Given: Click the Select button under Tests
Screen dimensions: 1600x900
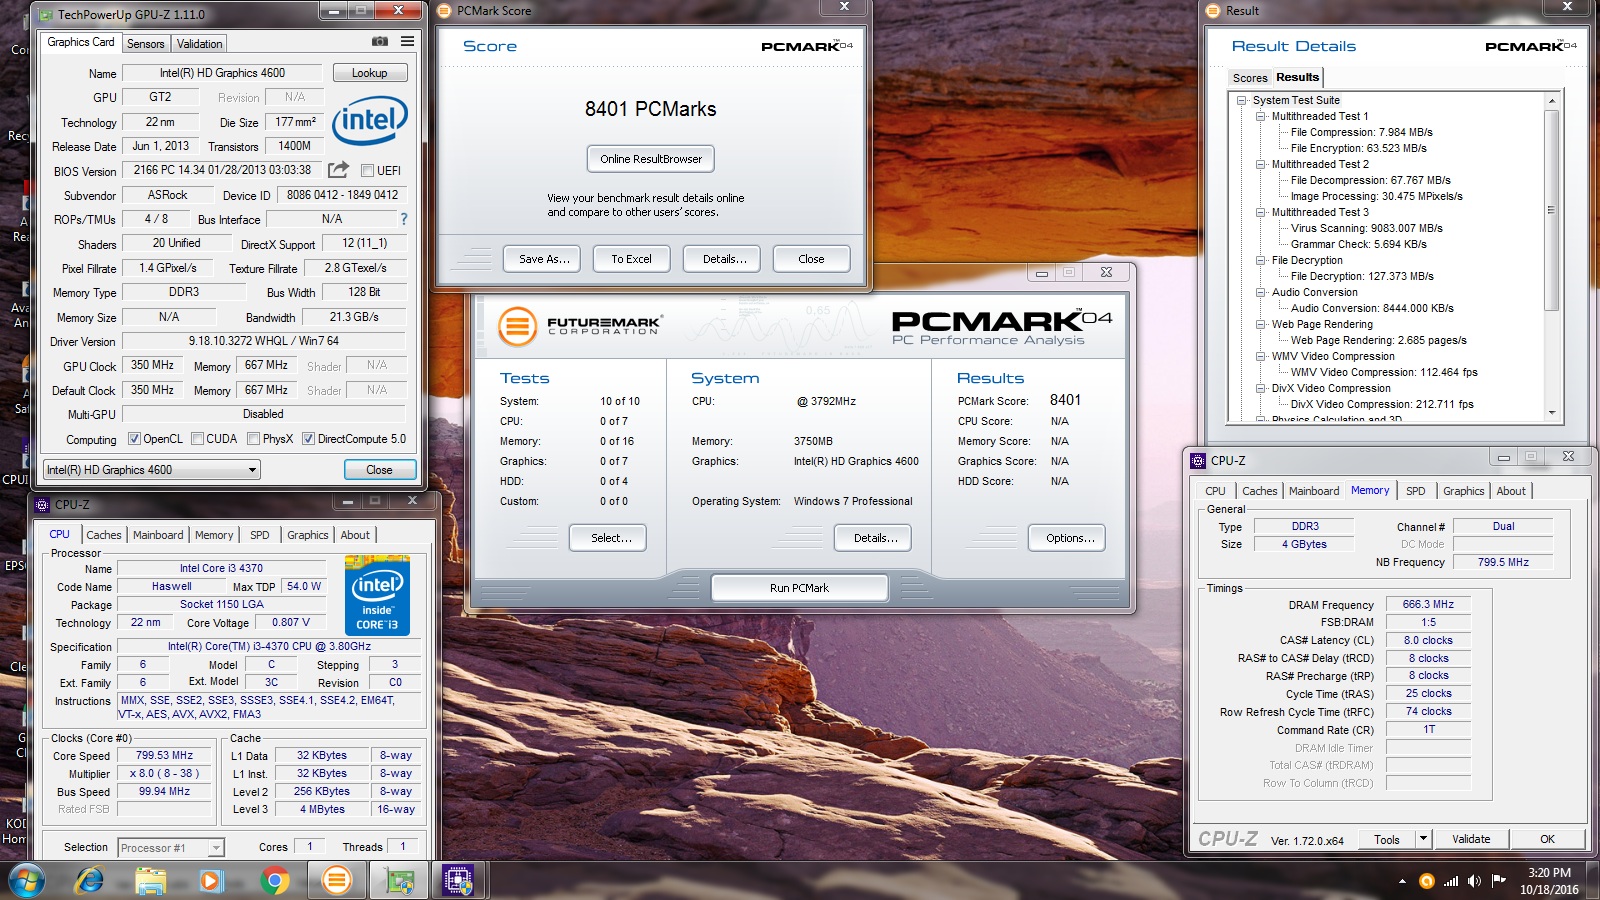Looking at the screenshot, I should pos(608,538).
